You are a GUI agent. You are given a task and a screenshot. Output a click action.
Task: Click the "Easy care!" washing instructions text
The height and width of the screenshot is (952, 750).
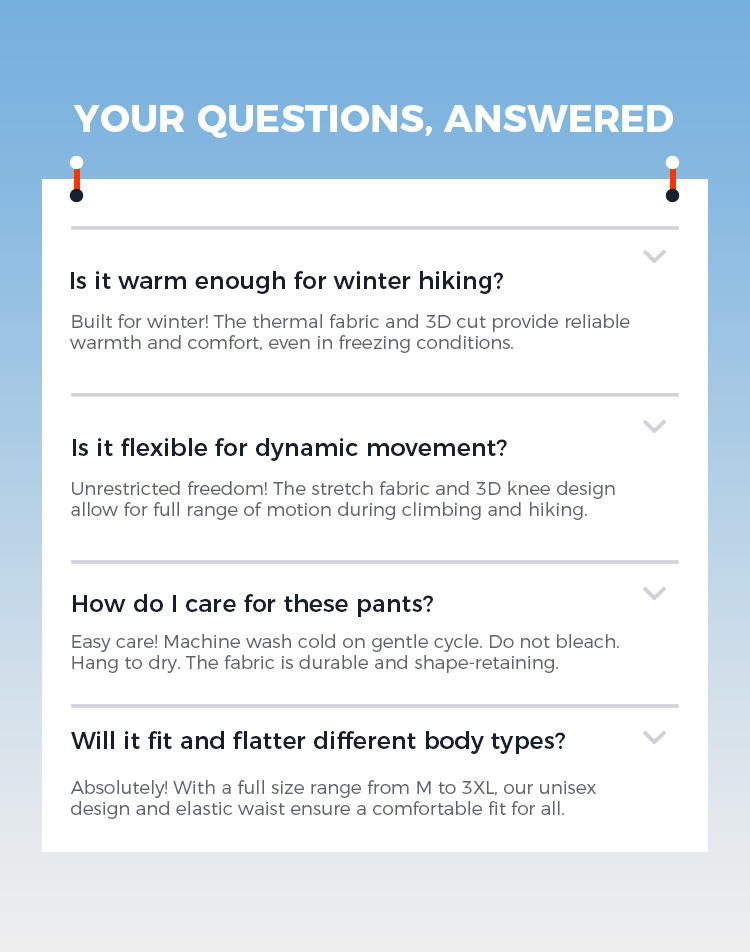pyautogui.click(x=345, y=652)
